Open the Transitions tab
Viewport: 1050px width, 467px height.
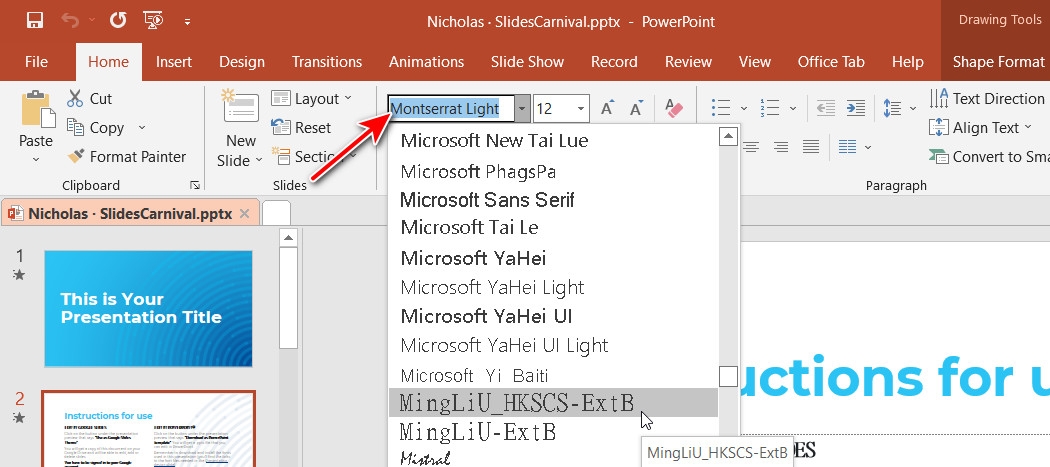[327, 62]
